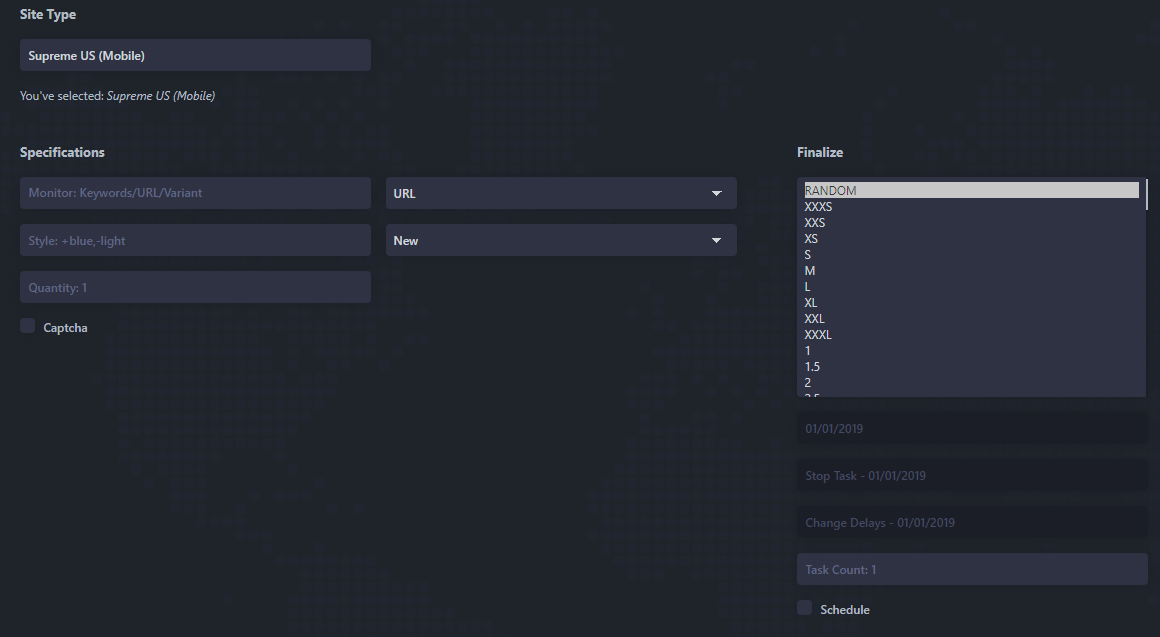The height and width of the screenshot is (637, 1160).
Task: Choose shoe size 1.5 in the list
Action: click(x=971, y=367)
